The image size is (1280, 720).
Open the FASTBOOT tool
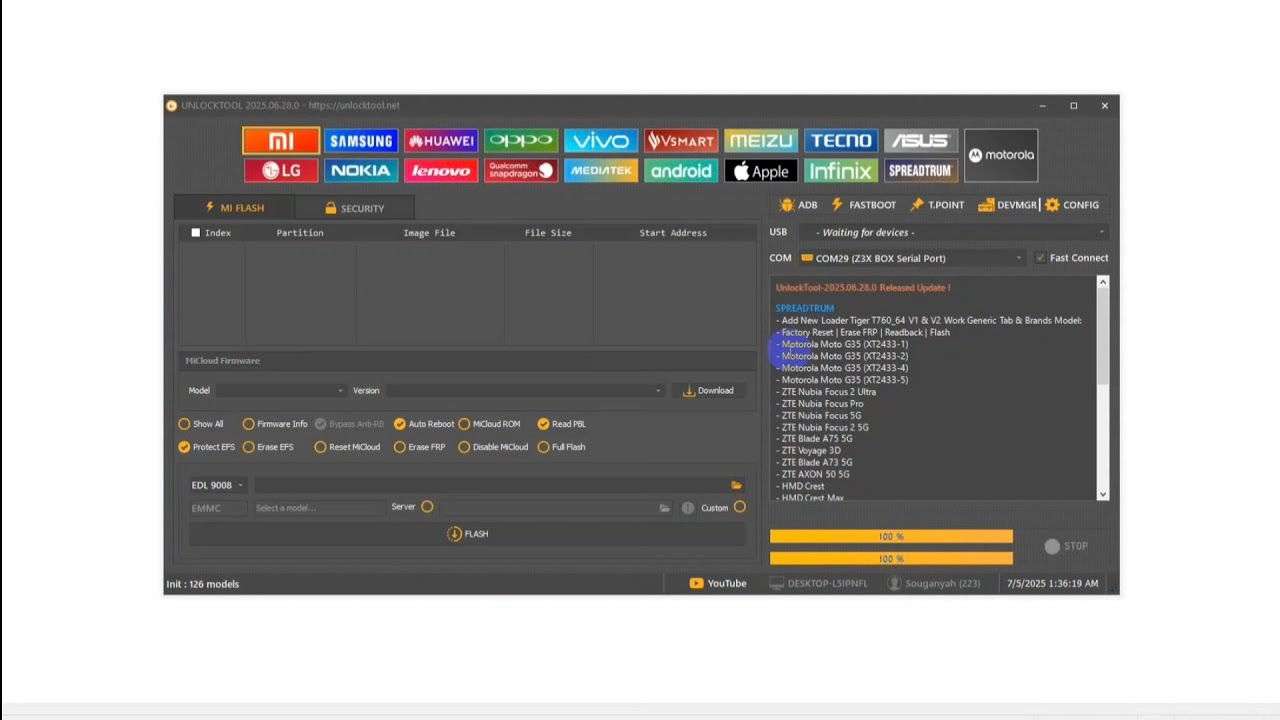[x=864, y=205]
